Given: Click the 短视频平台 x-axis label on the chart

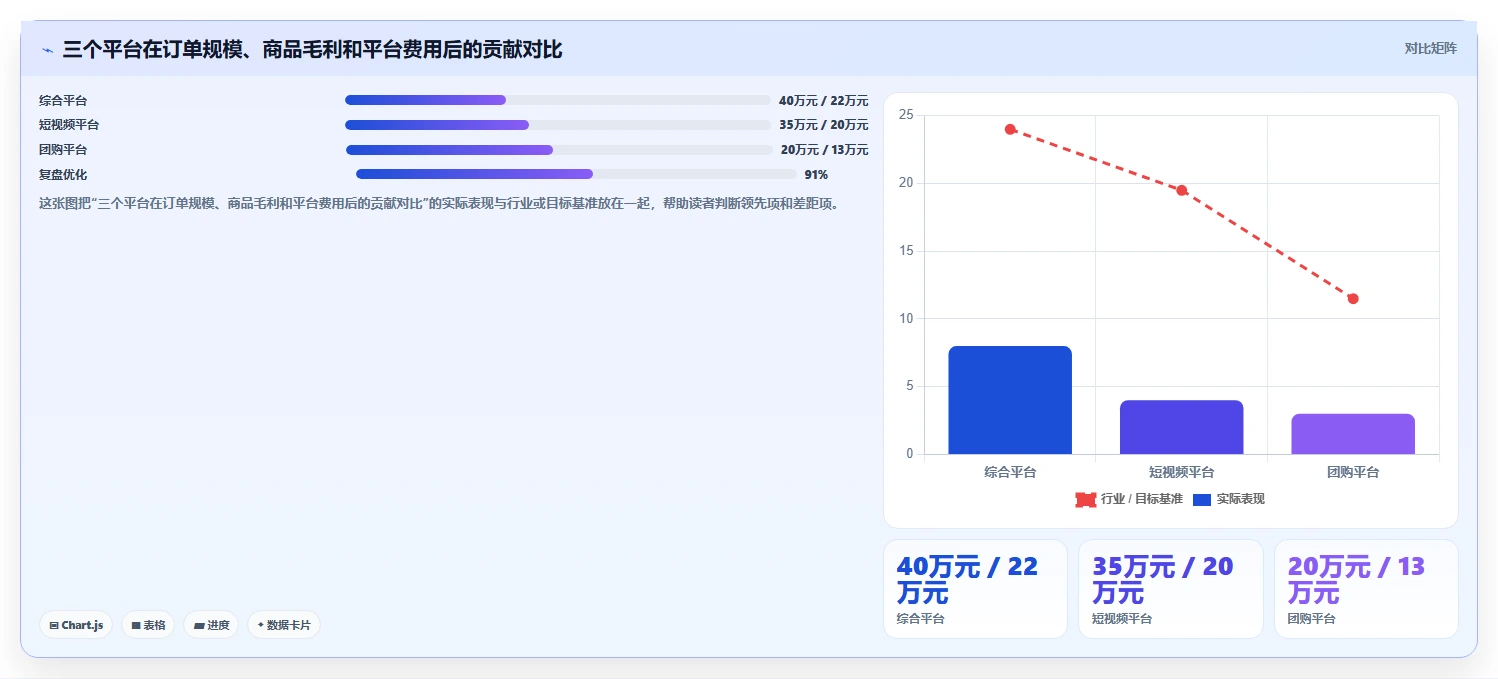Looking at the screenshot, I should tap(1182, 472).
